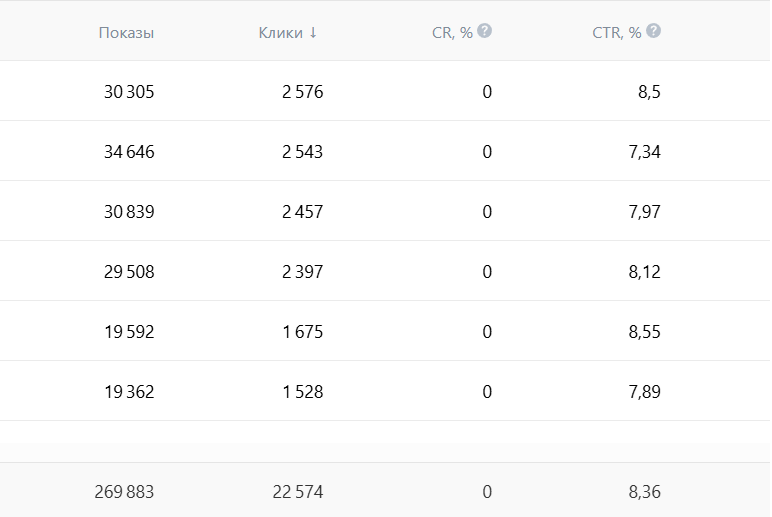Click the impressions value 19 362
The height and width of the screenshot is (517, 772).
(x=129, y=392)
